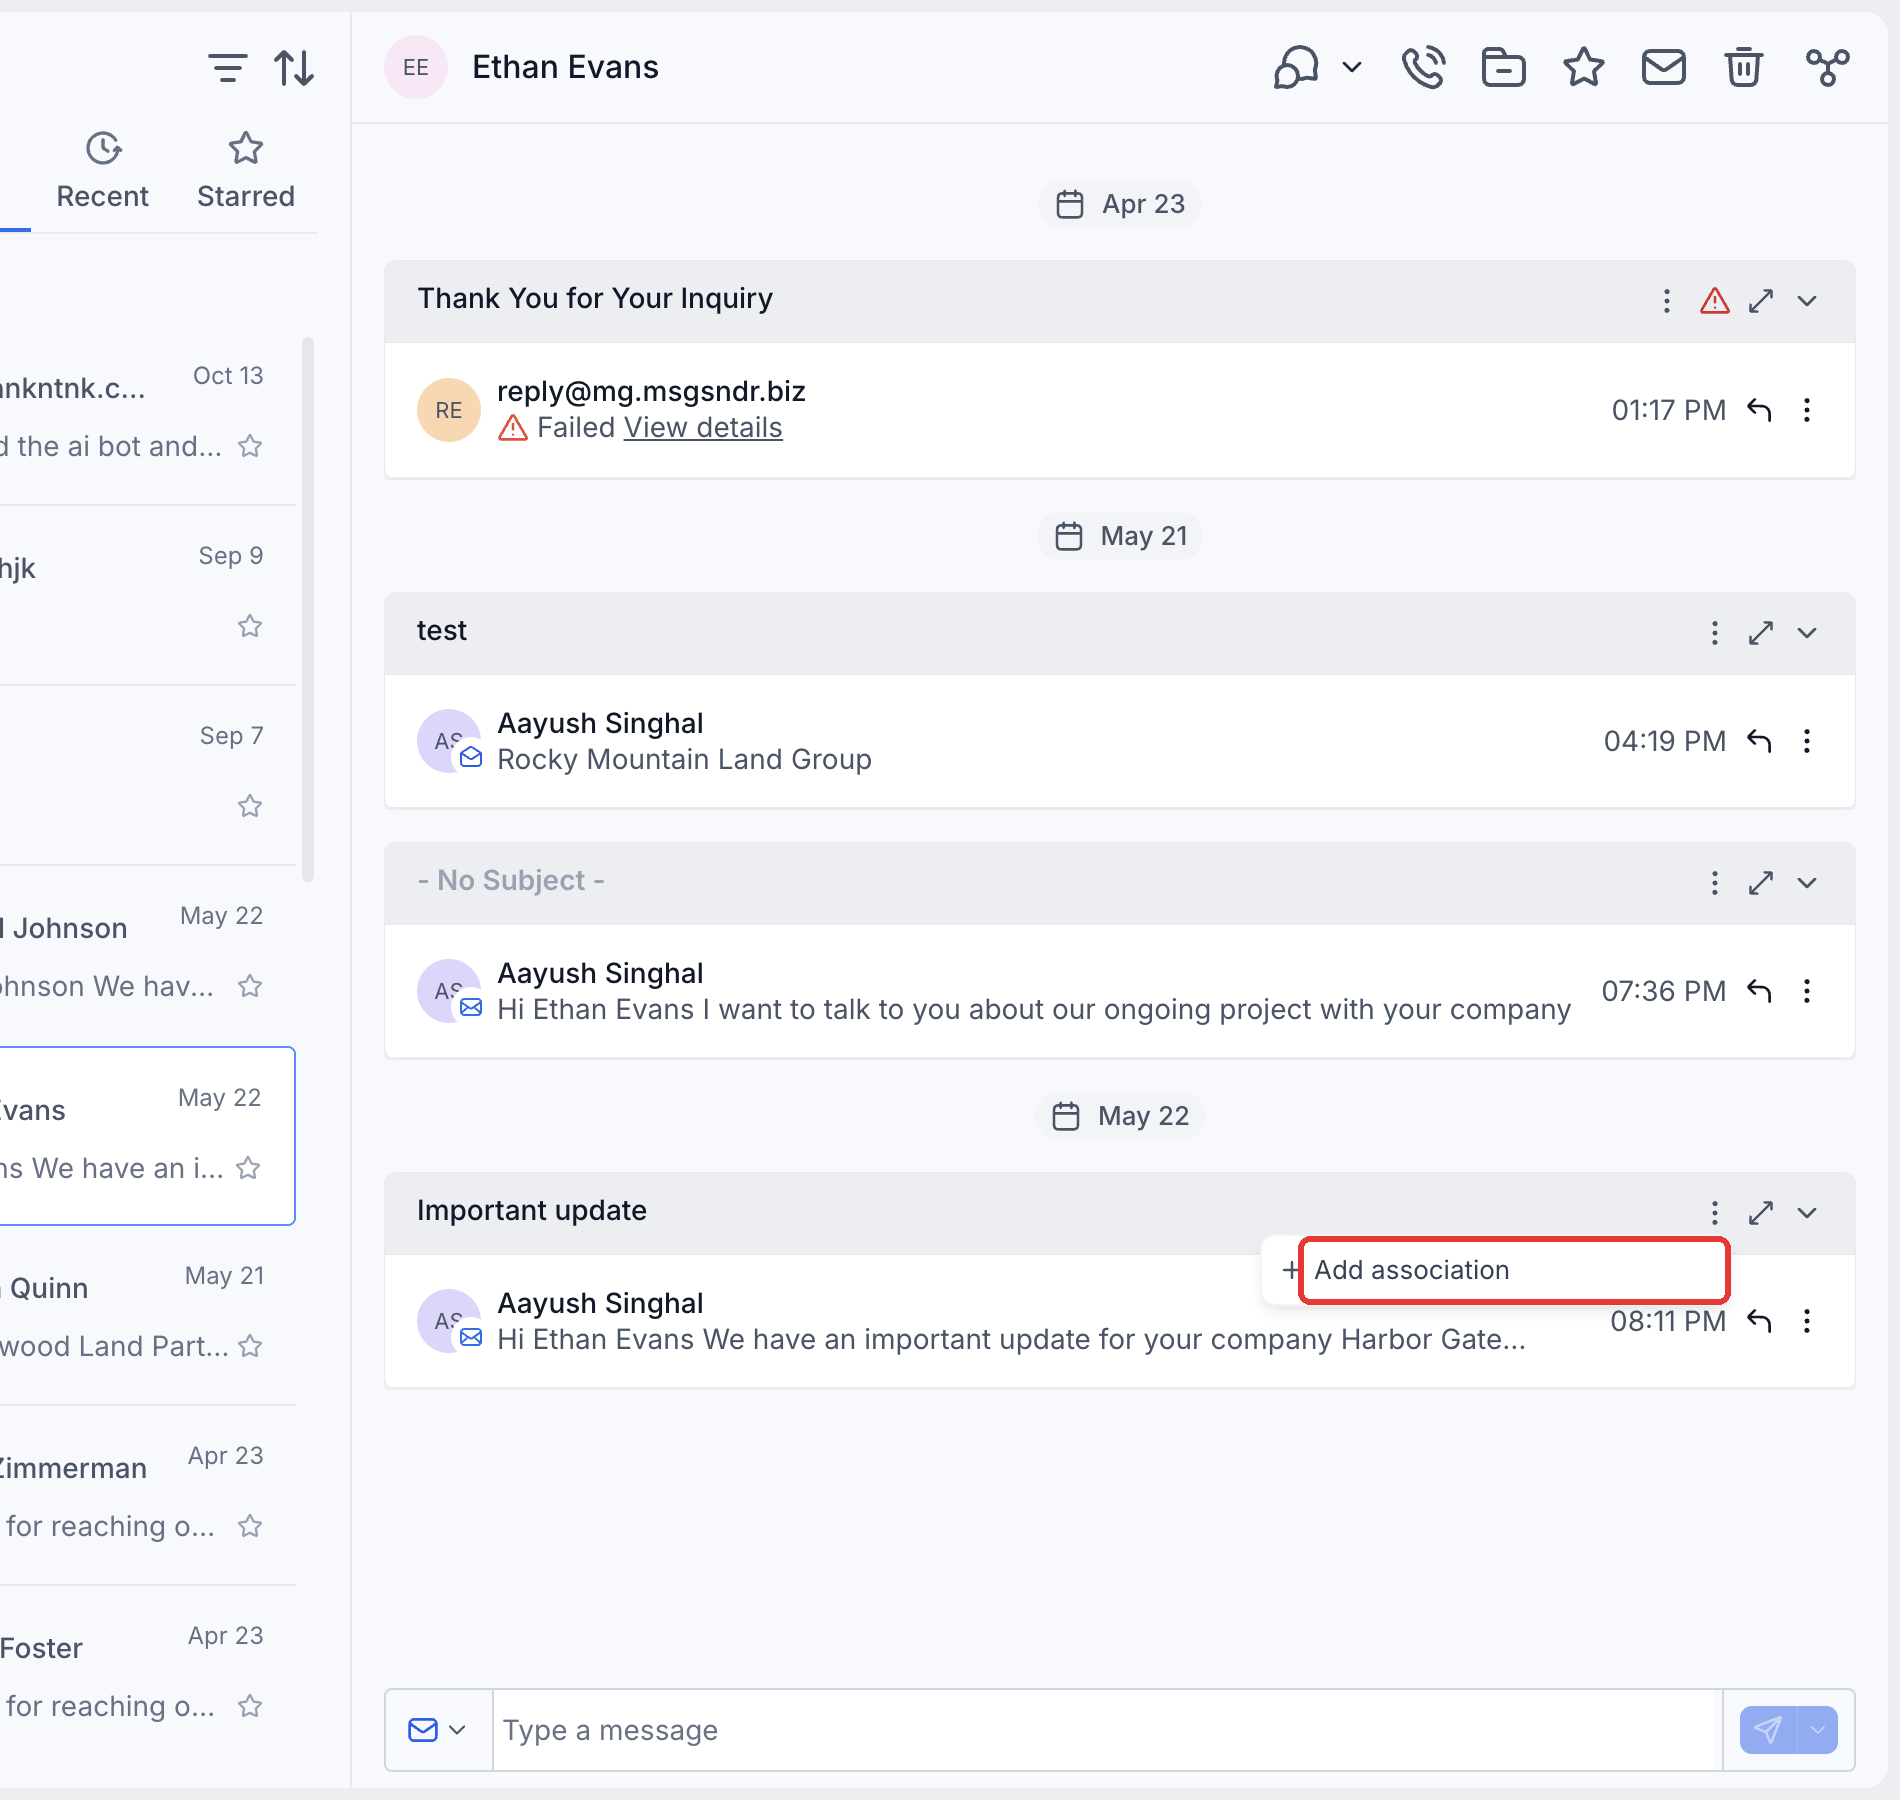1900x1800 pixels.
Task: Open options menu for Thank You for Your Inquiry
Action: (x=1666, y=301)
